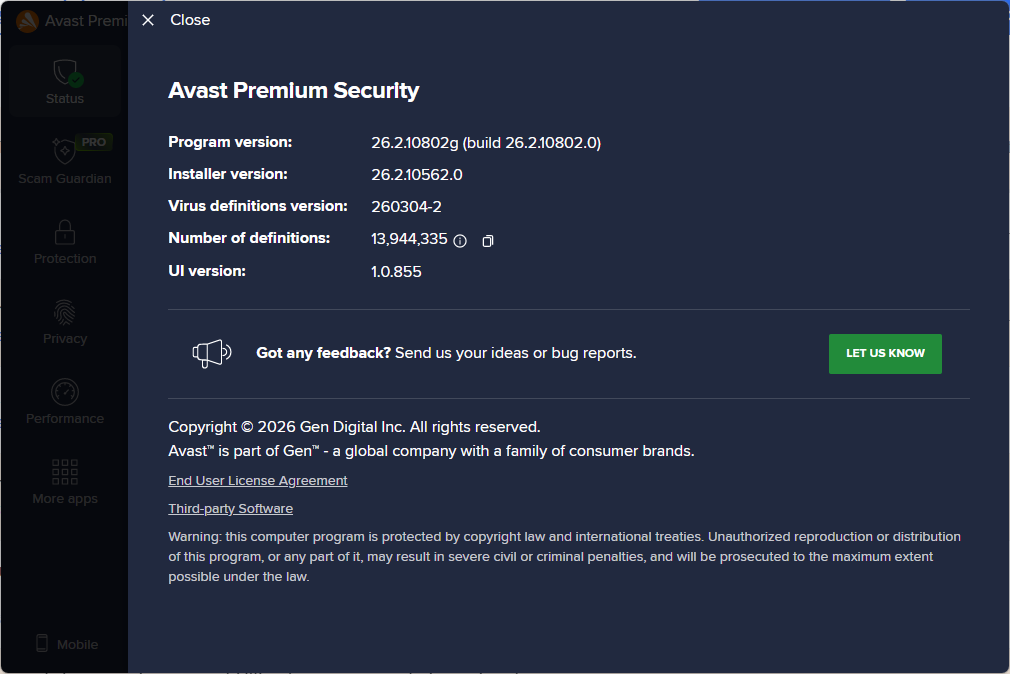Screen dimensions: 1010x674
Task: Click the virus definitions version value
Action: tap(406, 207)
